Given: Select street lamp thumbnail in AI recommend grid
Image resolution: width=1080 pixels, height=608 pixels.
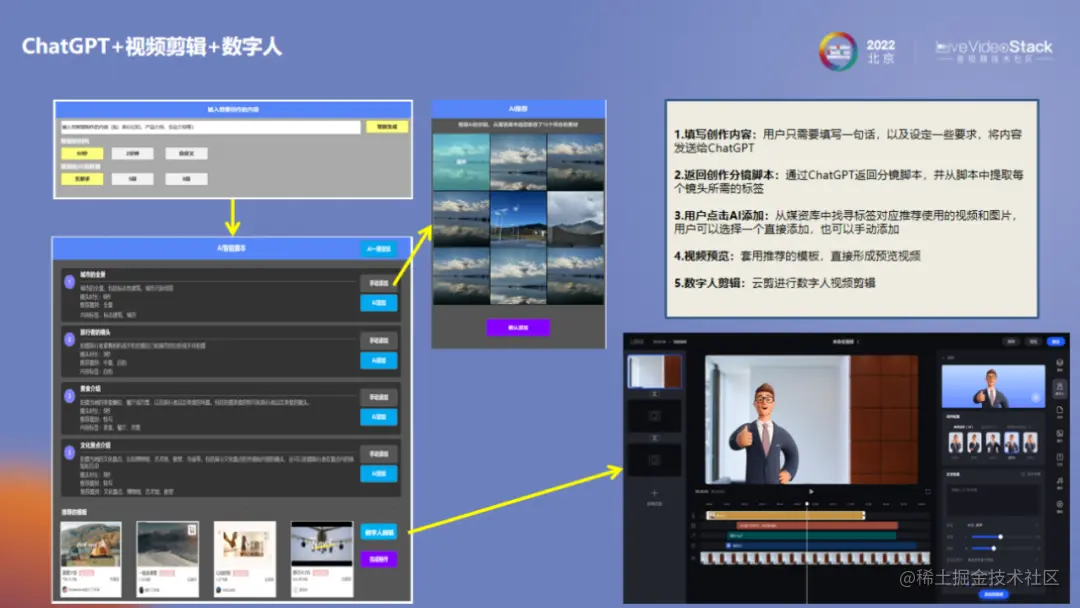Looking at the screenshot, I should (x=518, y=219).
